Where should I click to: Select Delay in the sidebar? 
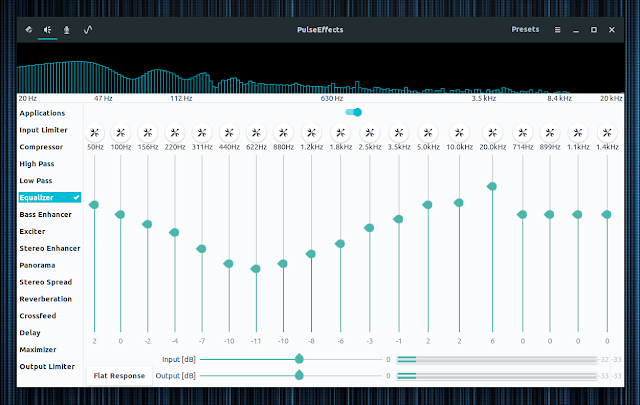click(x=30, y=333)
